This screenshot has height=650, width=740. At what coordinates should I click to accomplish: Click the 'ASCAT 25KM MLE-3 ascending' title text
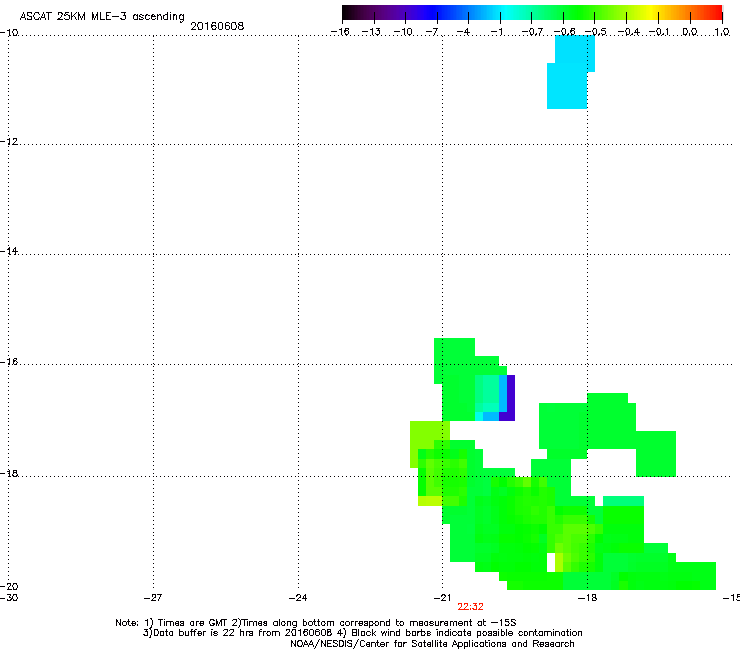[x=102, y=17]
